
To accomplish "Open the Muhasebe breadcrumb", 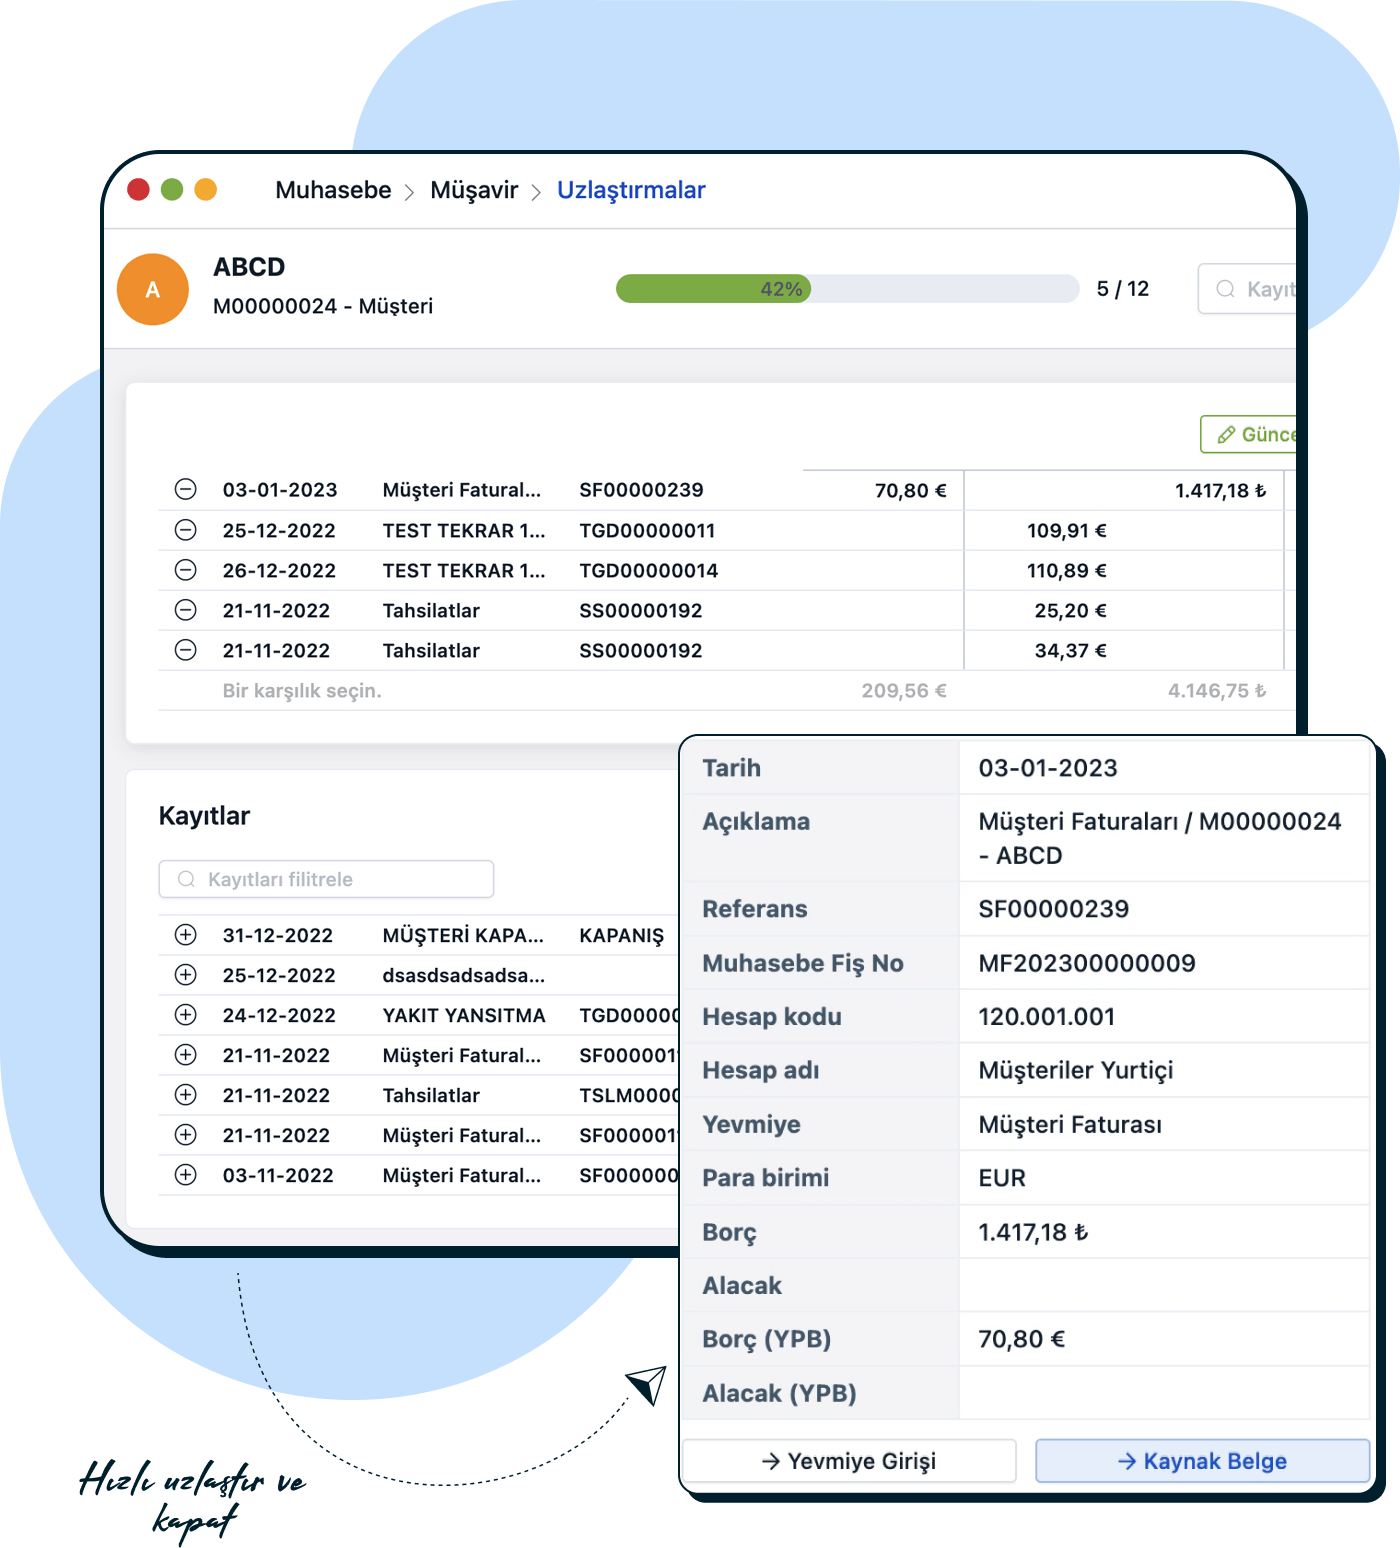I will point(333,190).
